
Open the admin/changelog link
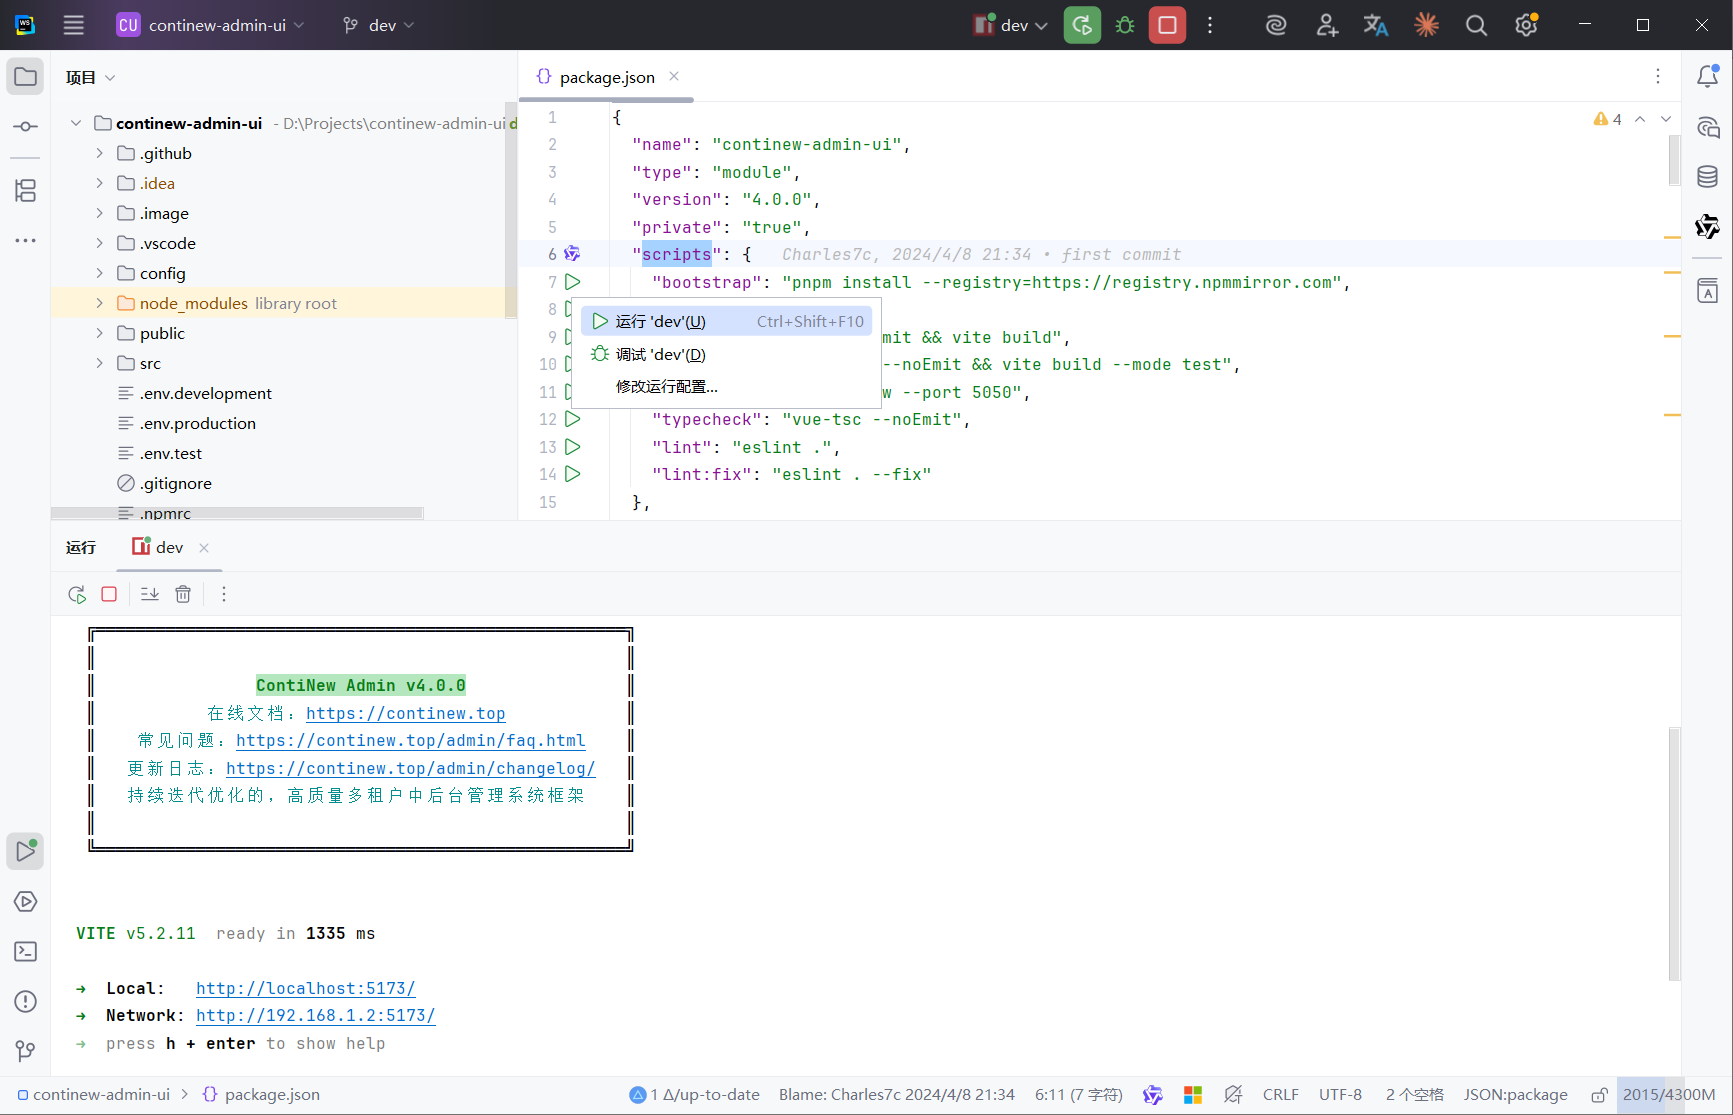point(411,768)
